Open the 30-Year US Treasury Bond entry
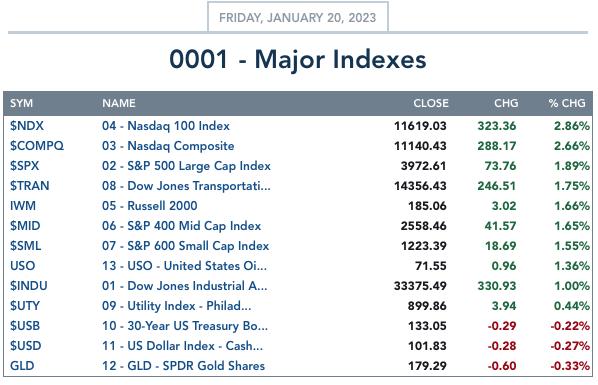This screenshot has height=385, width=598. pyautogui.click(x=185, y=326)
